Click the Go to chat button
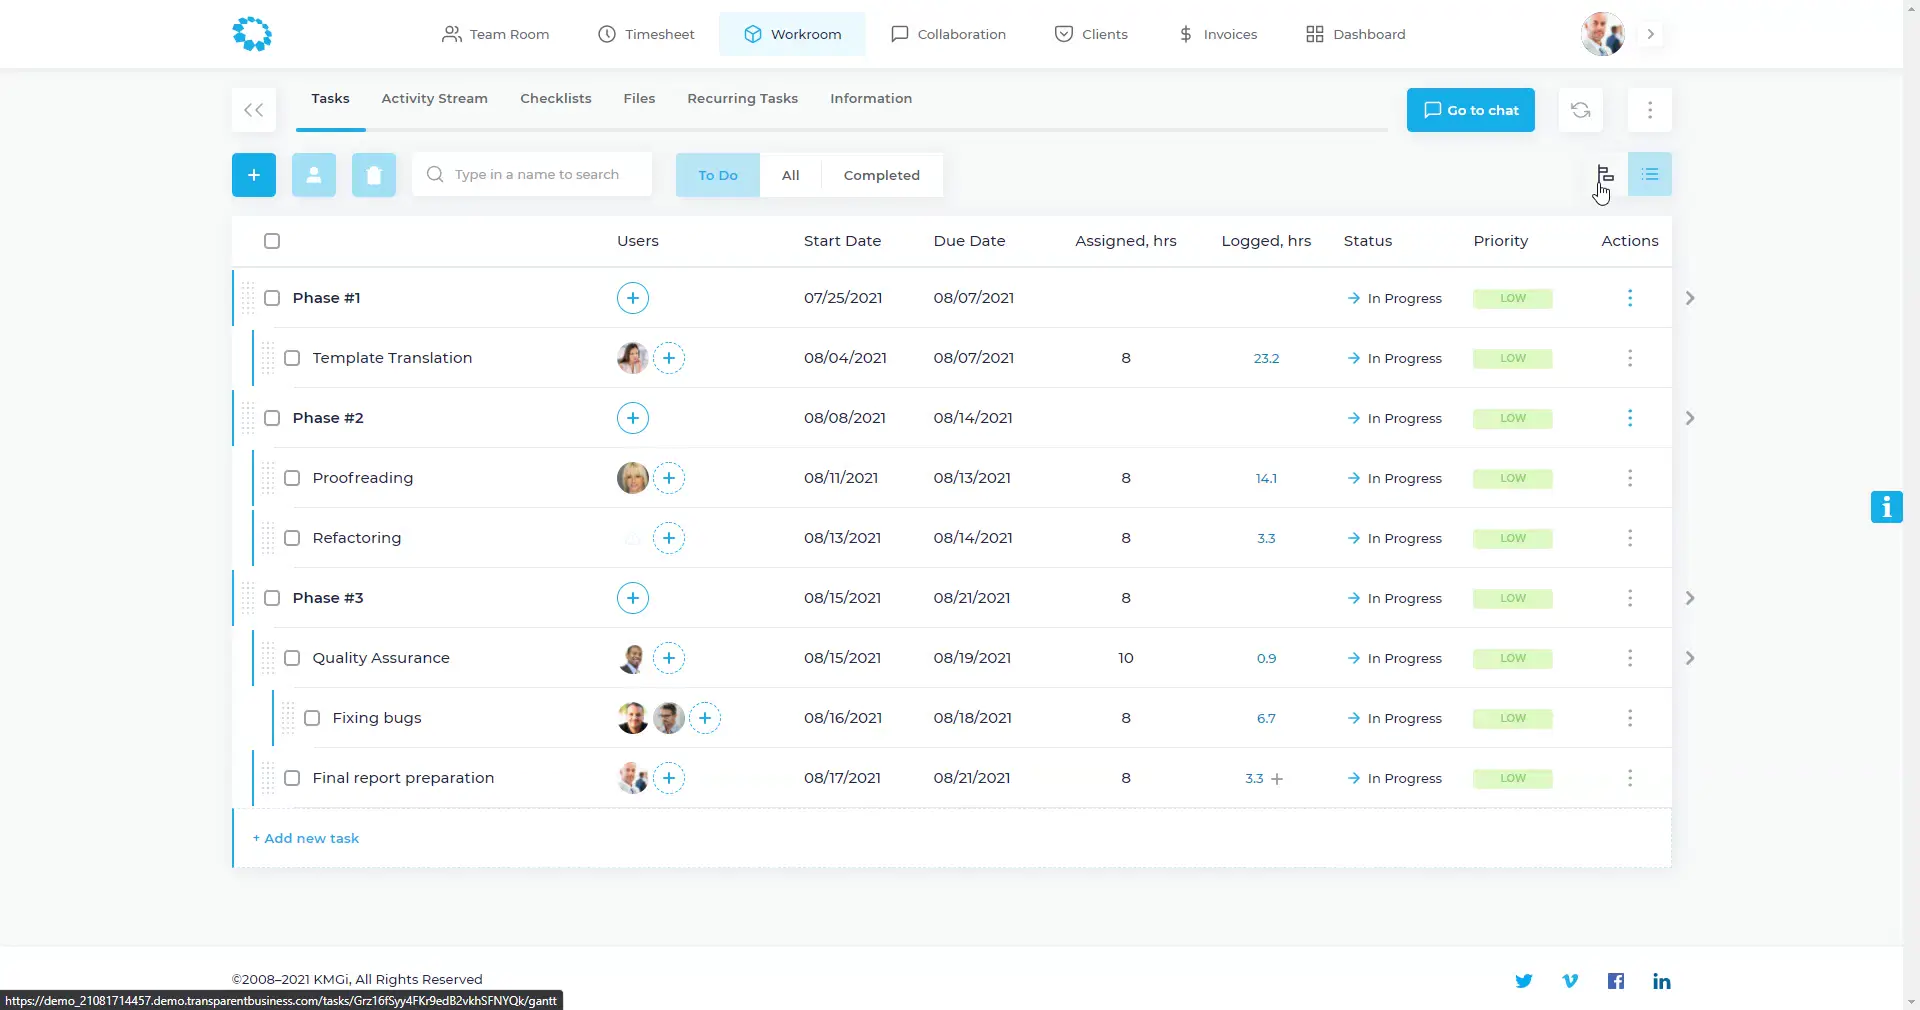This screenshot has width=1920, height=1010. [1470, 110]
